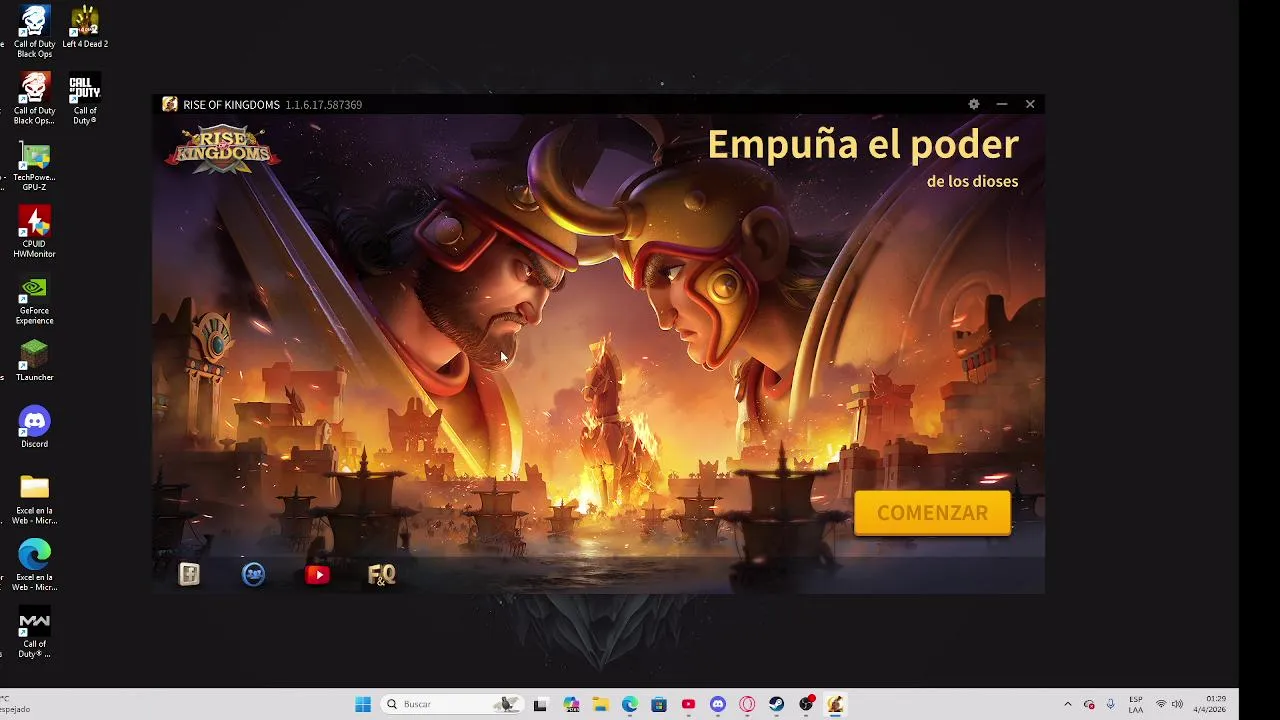The image size is (1280, 720).
Task: Open the YouTube taskbar icon
Action: click(688, 704)
